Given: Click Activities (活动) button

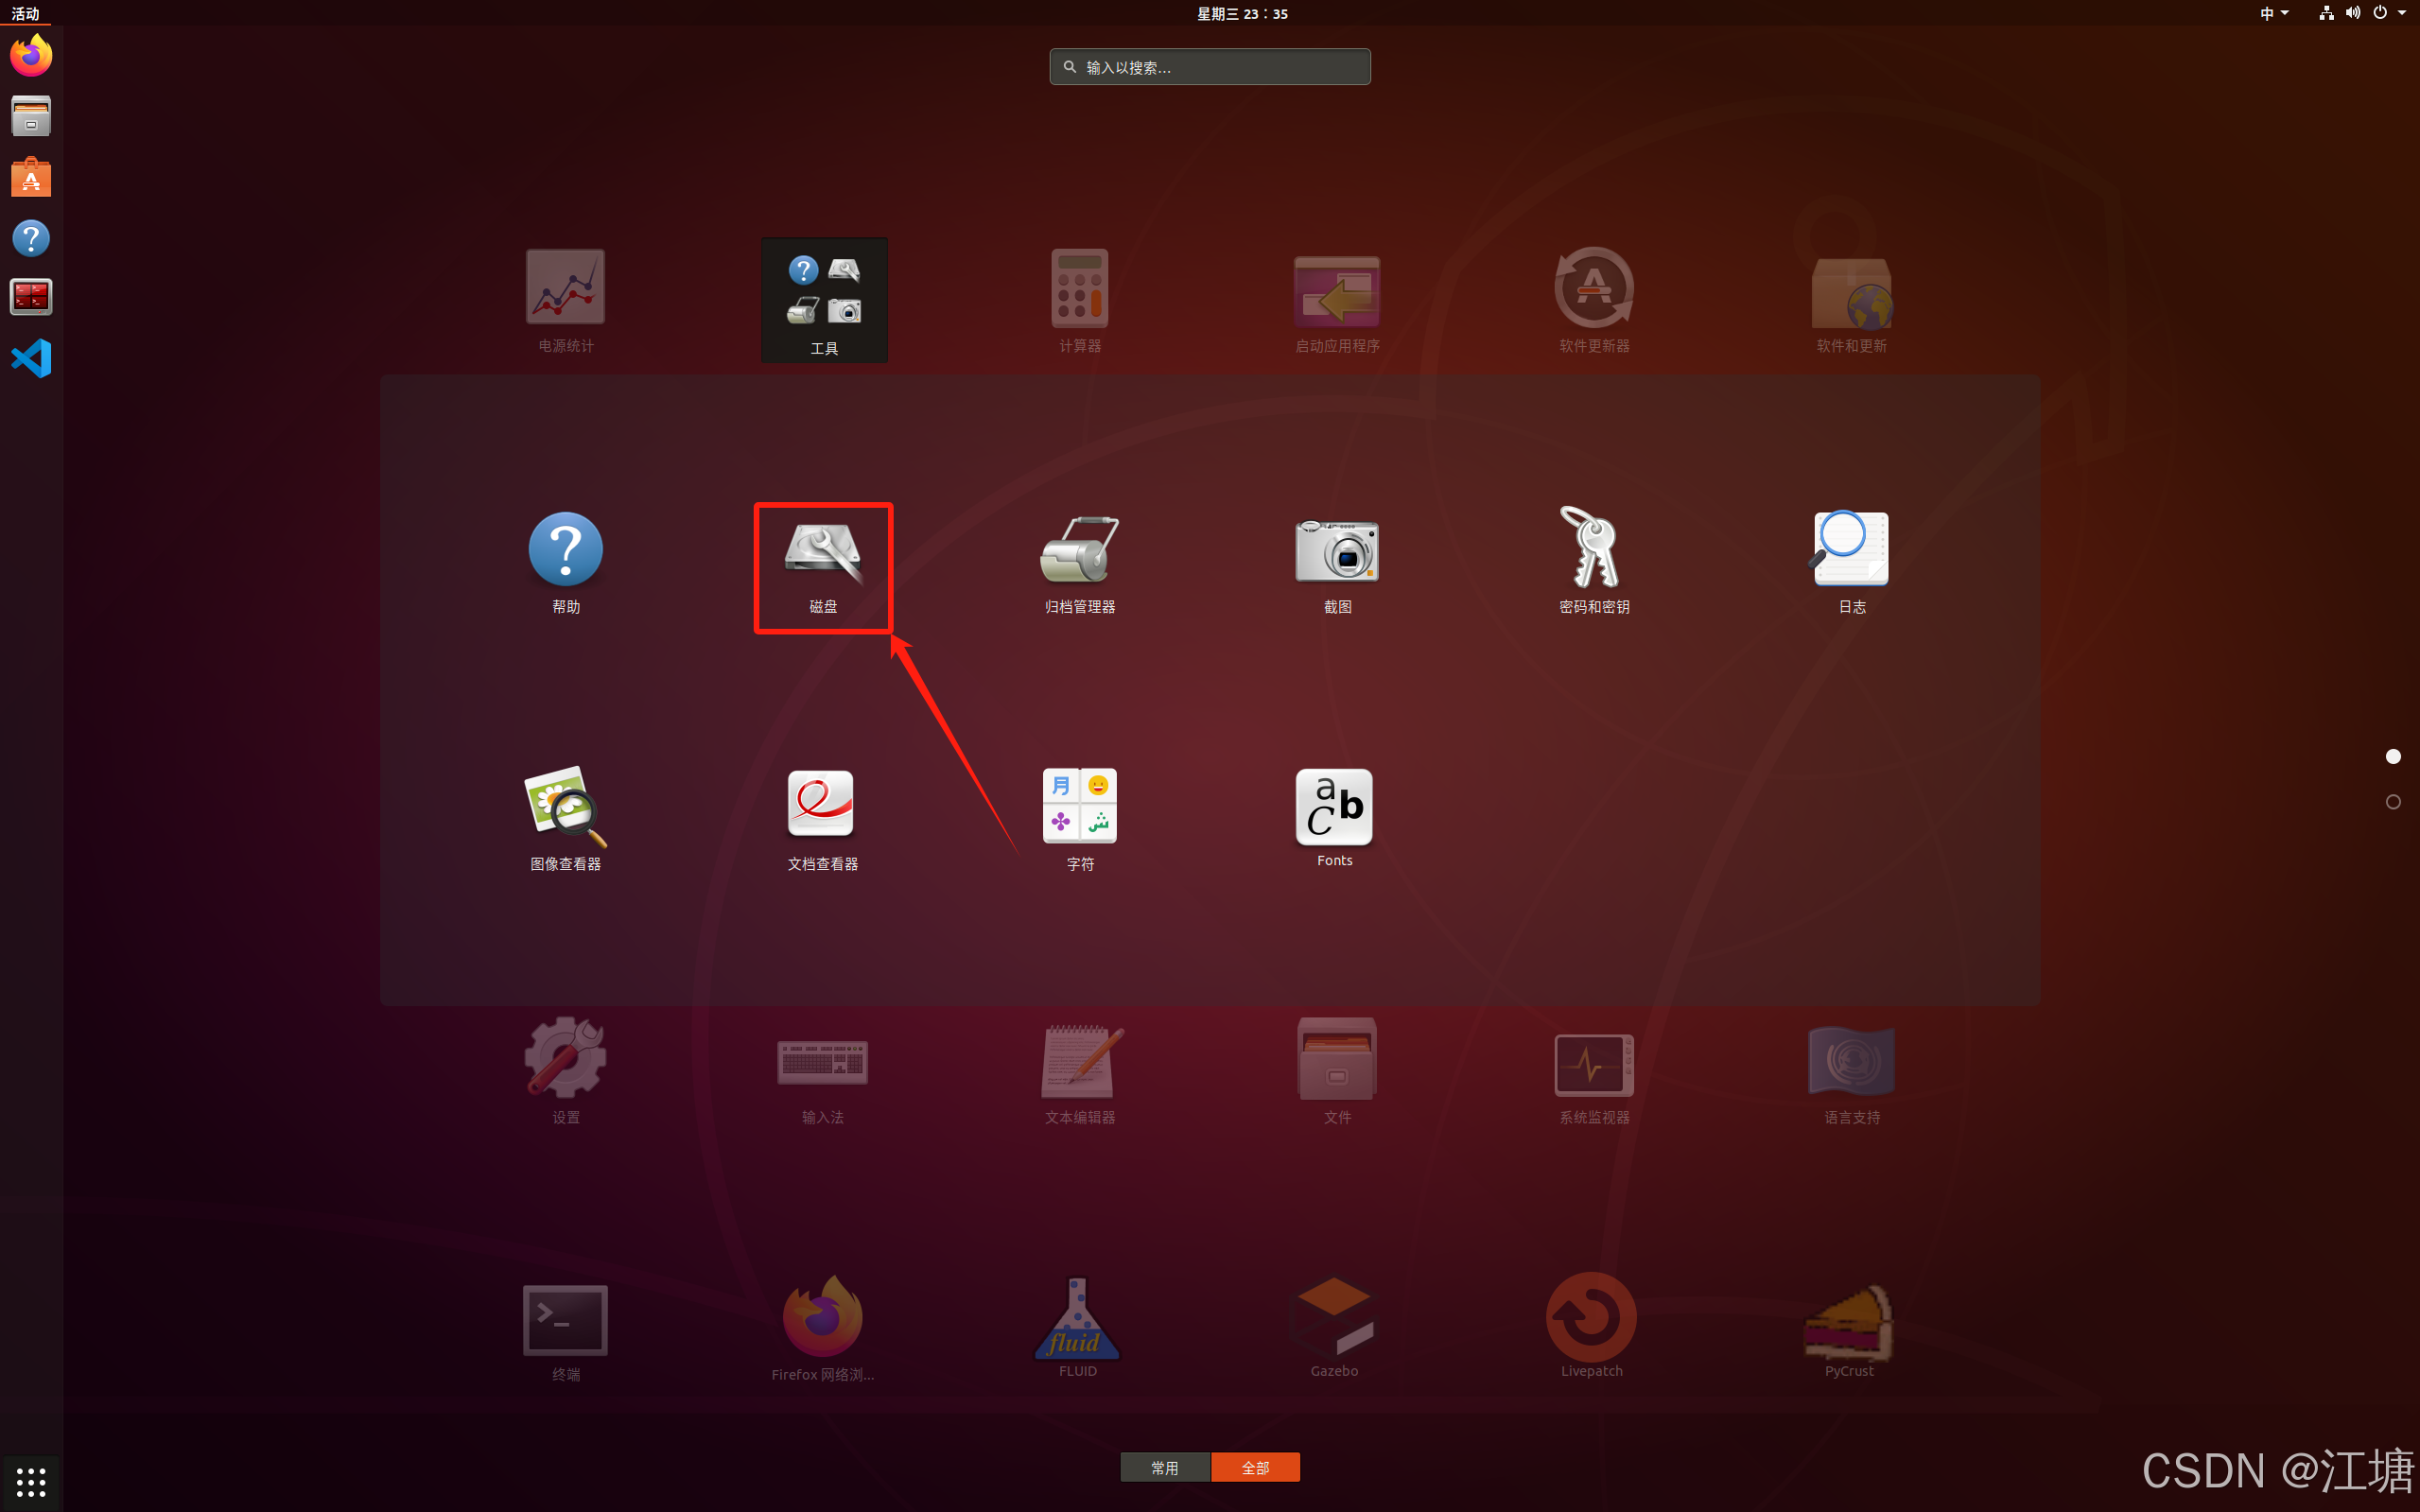Looking at the screenshot, I should [x=25, y=13].
